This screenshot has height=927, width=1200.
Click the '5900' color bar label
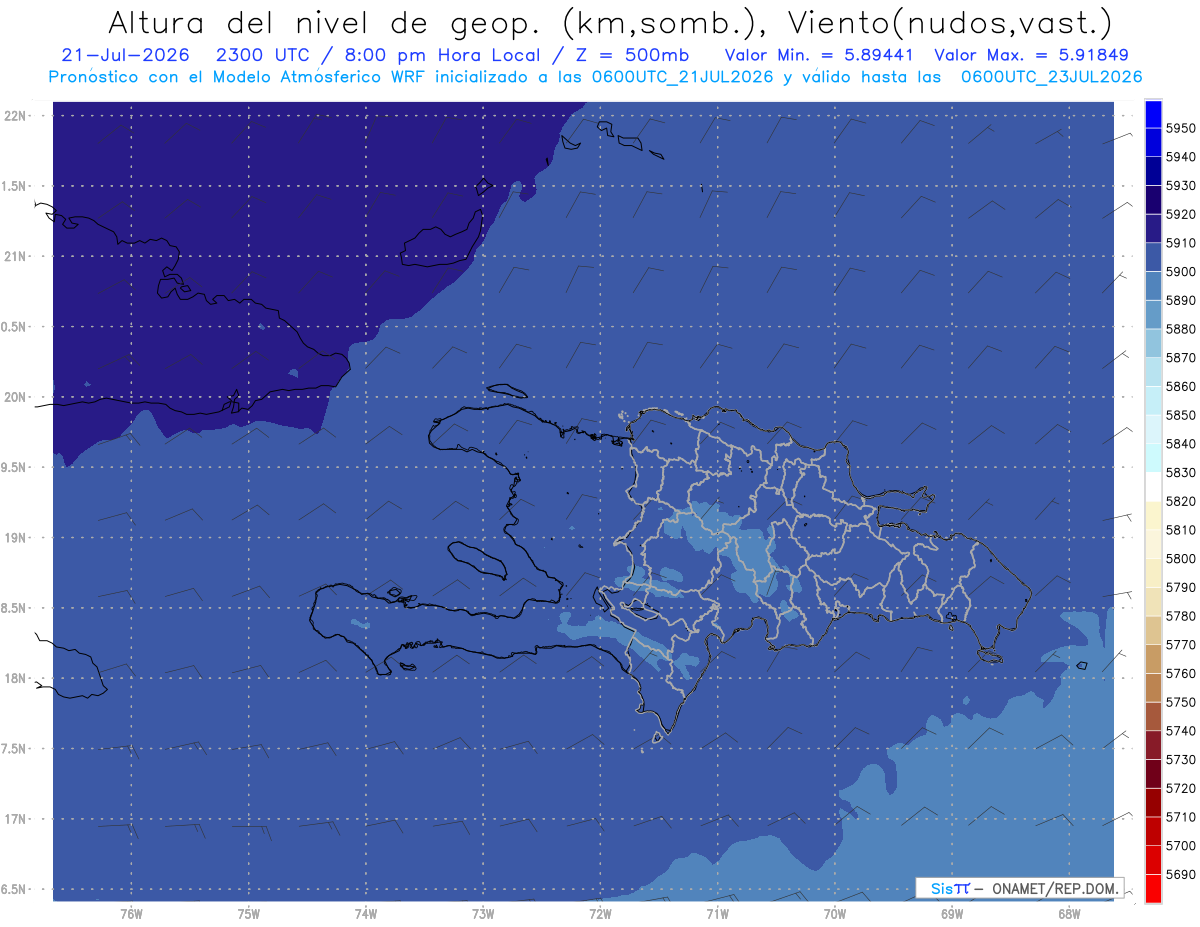point(1181,271)
